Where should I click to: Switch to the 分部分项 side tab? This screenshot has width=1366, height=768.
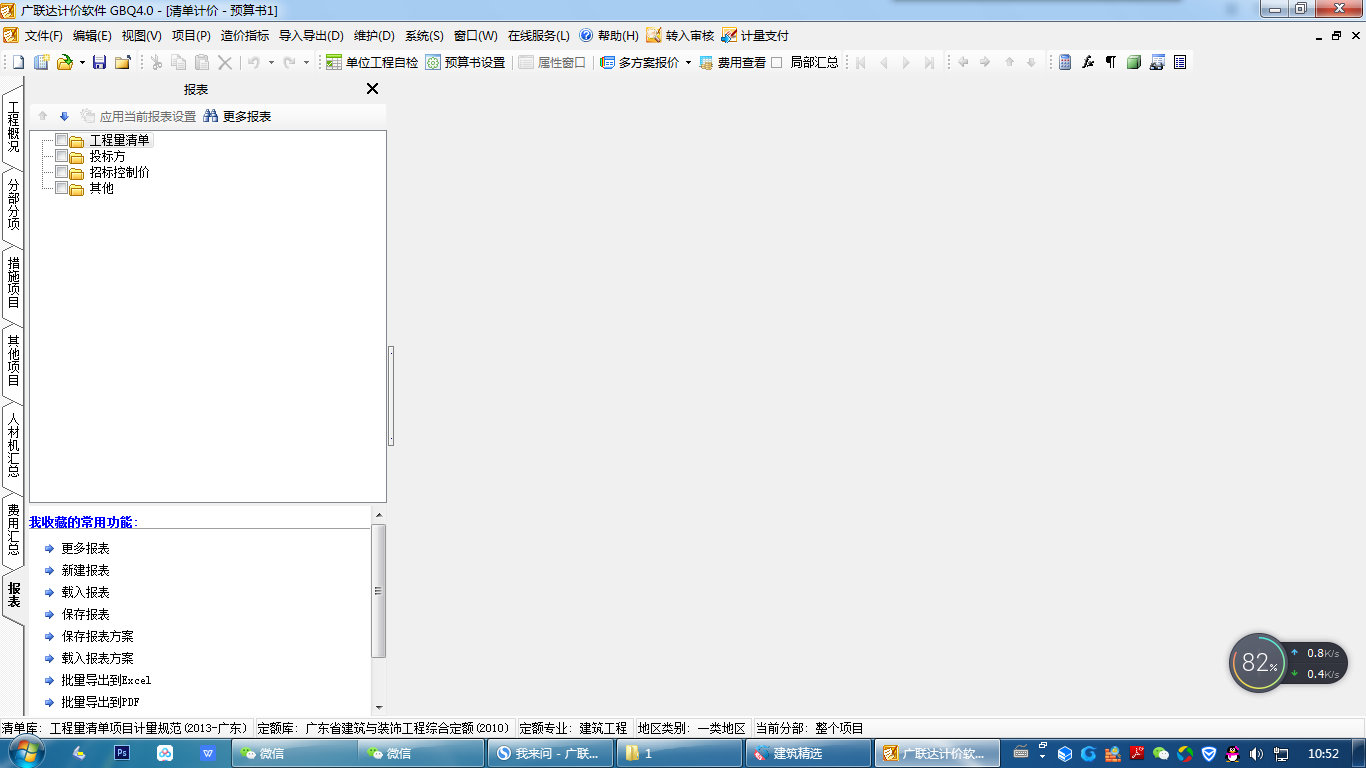tap(13, 204)
